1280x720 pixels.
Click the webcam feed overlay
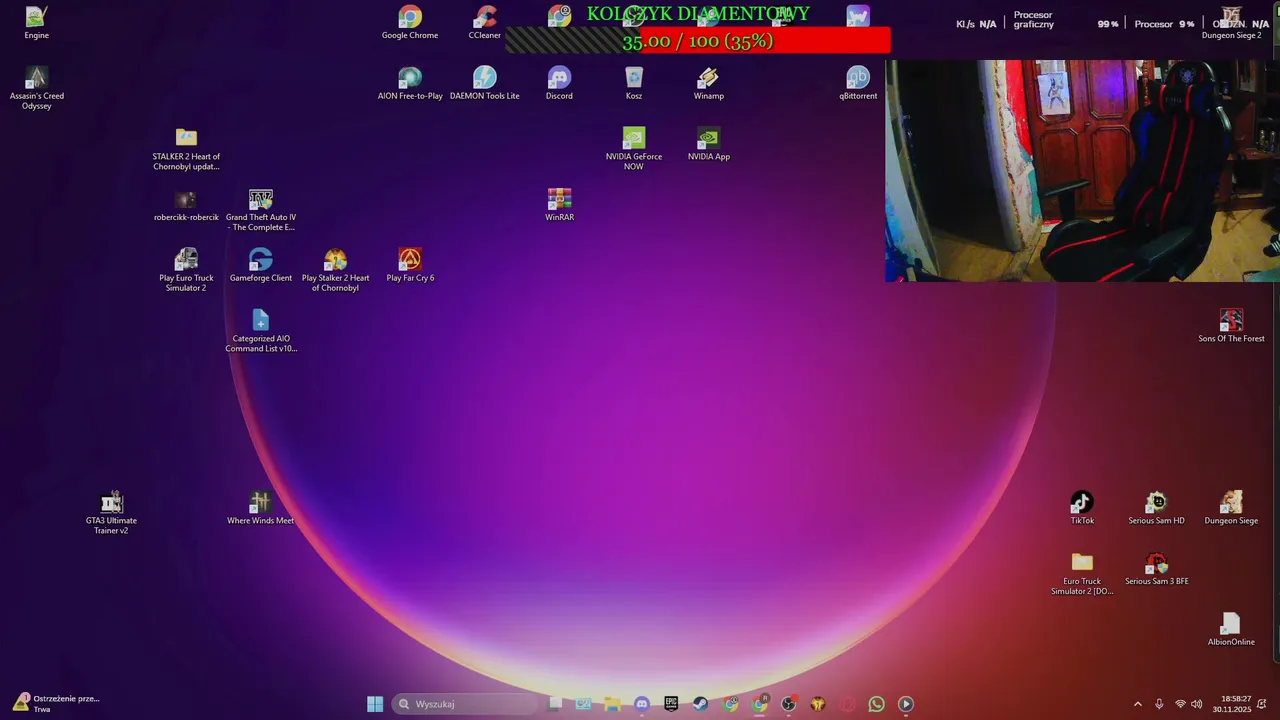1082,171
